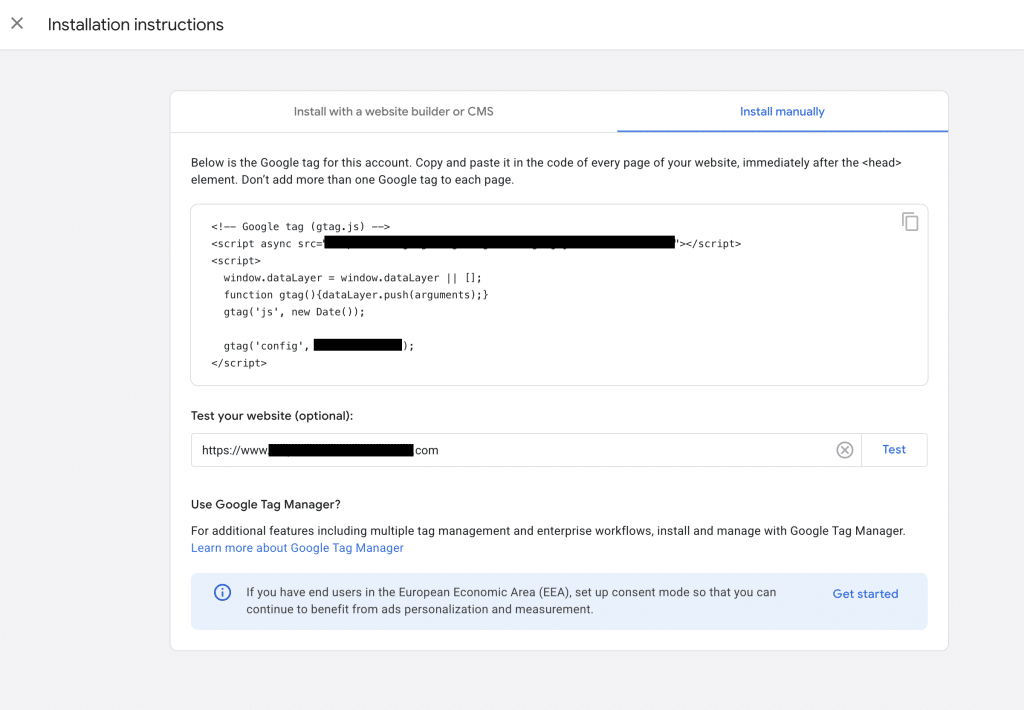Copy the Google tag code snippet
Viewport: 1024px width, 710px height.
point(909,222)
